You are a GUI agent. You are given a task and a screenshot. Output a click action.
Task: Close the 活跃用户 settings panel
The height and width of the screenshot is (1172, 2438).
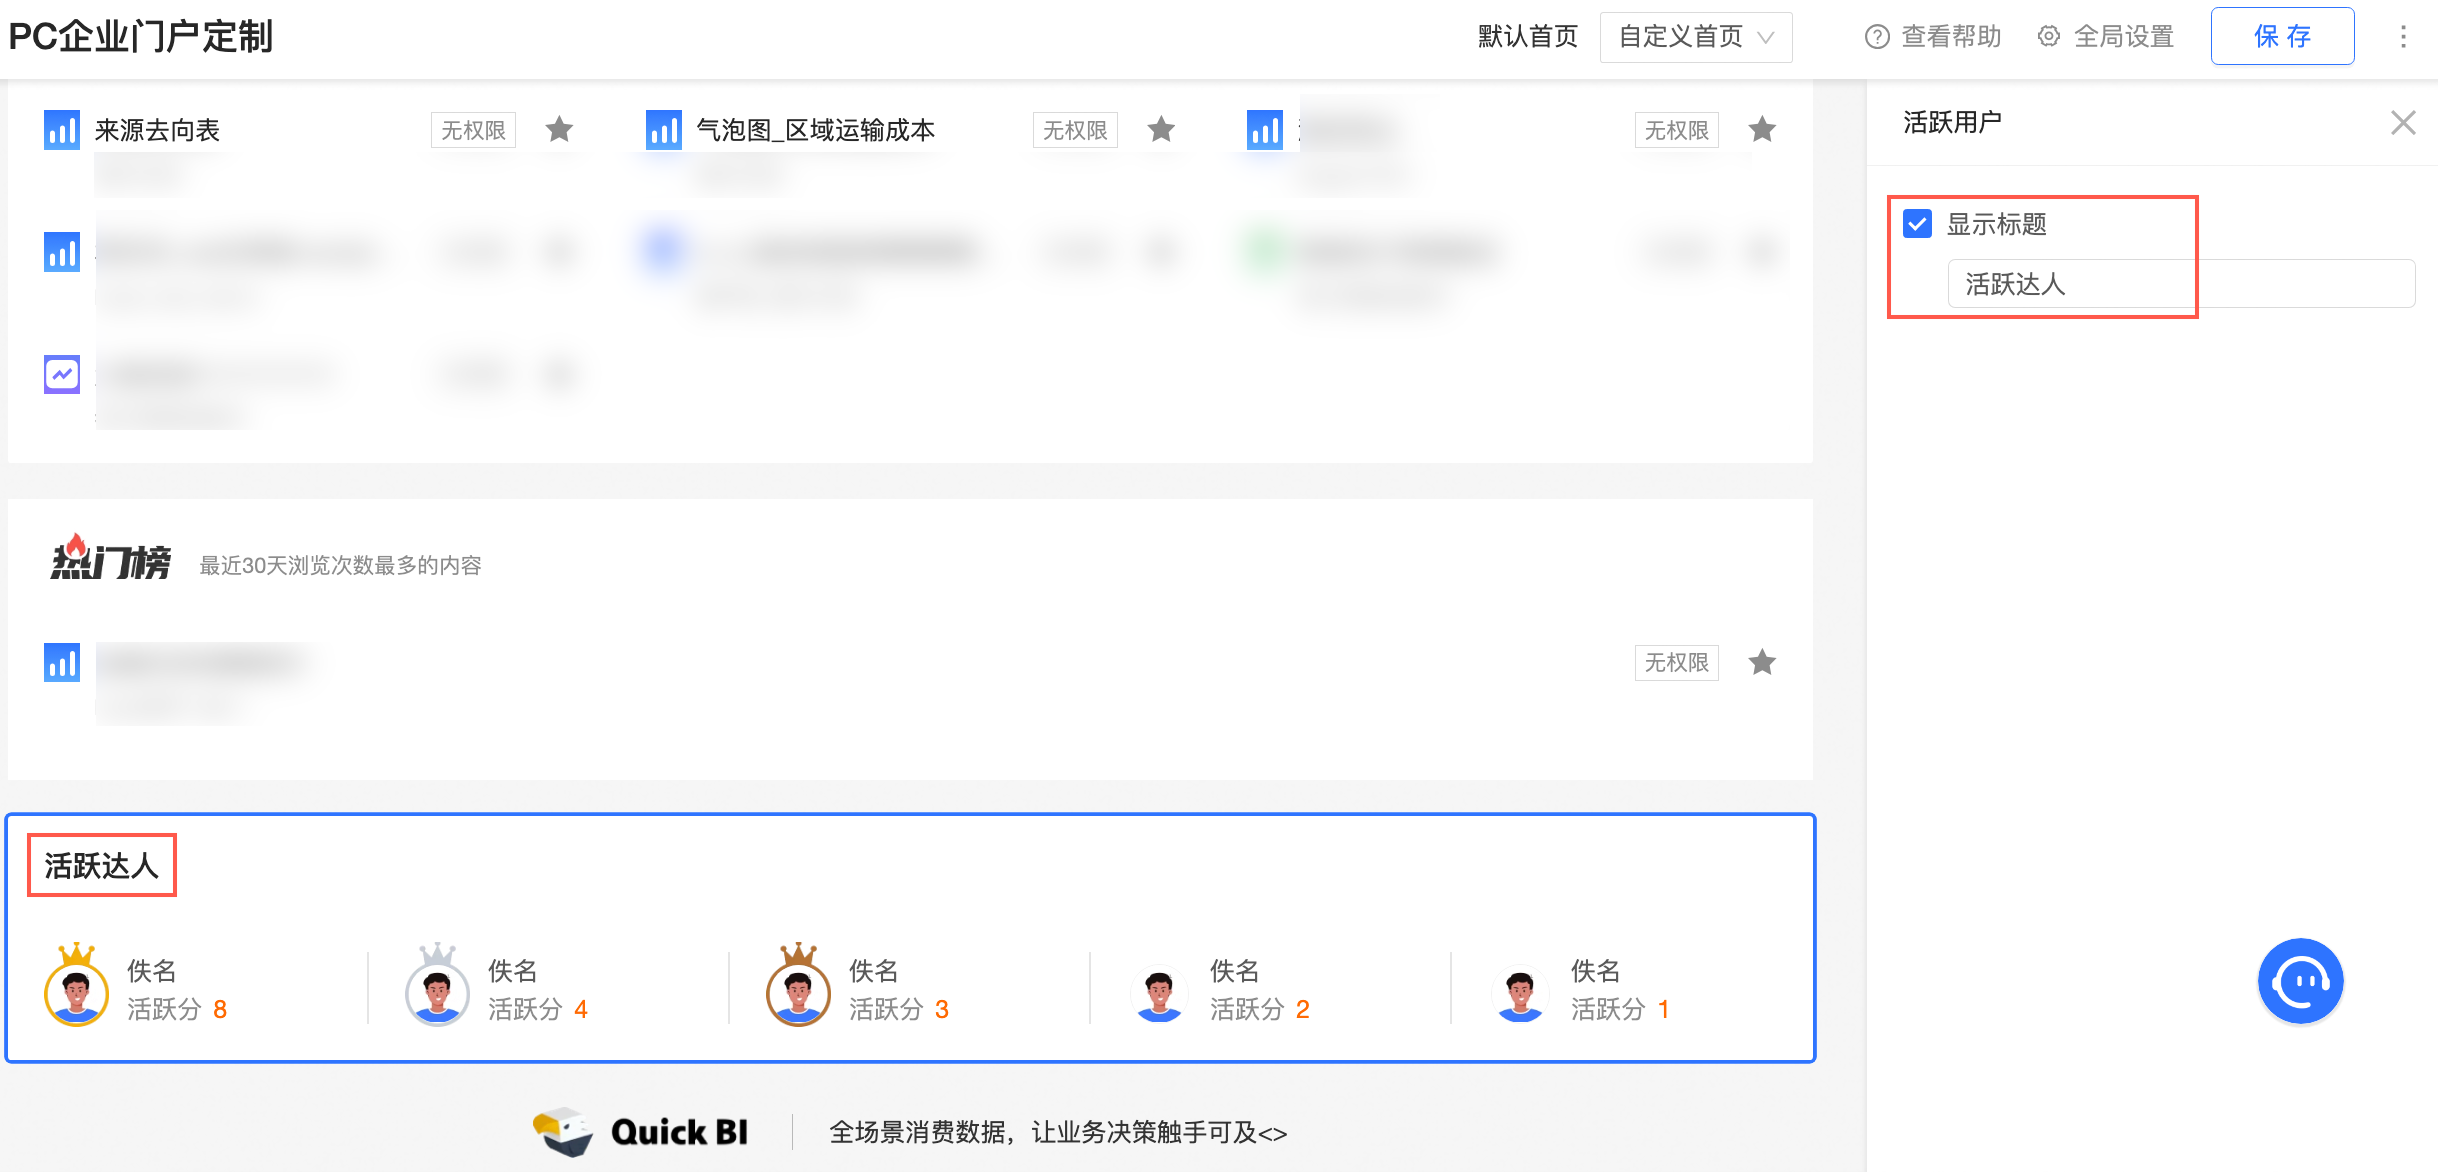(2403, 123)
